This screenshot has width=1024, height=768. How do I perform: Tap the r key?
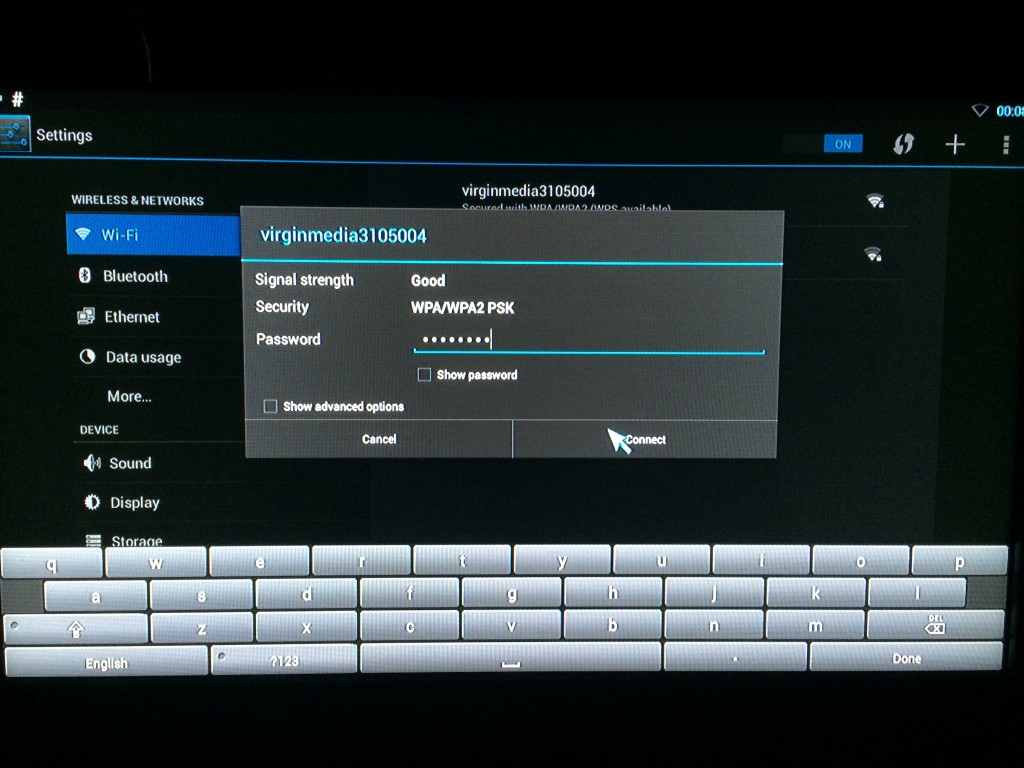pos(361,560)
